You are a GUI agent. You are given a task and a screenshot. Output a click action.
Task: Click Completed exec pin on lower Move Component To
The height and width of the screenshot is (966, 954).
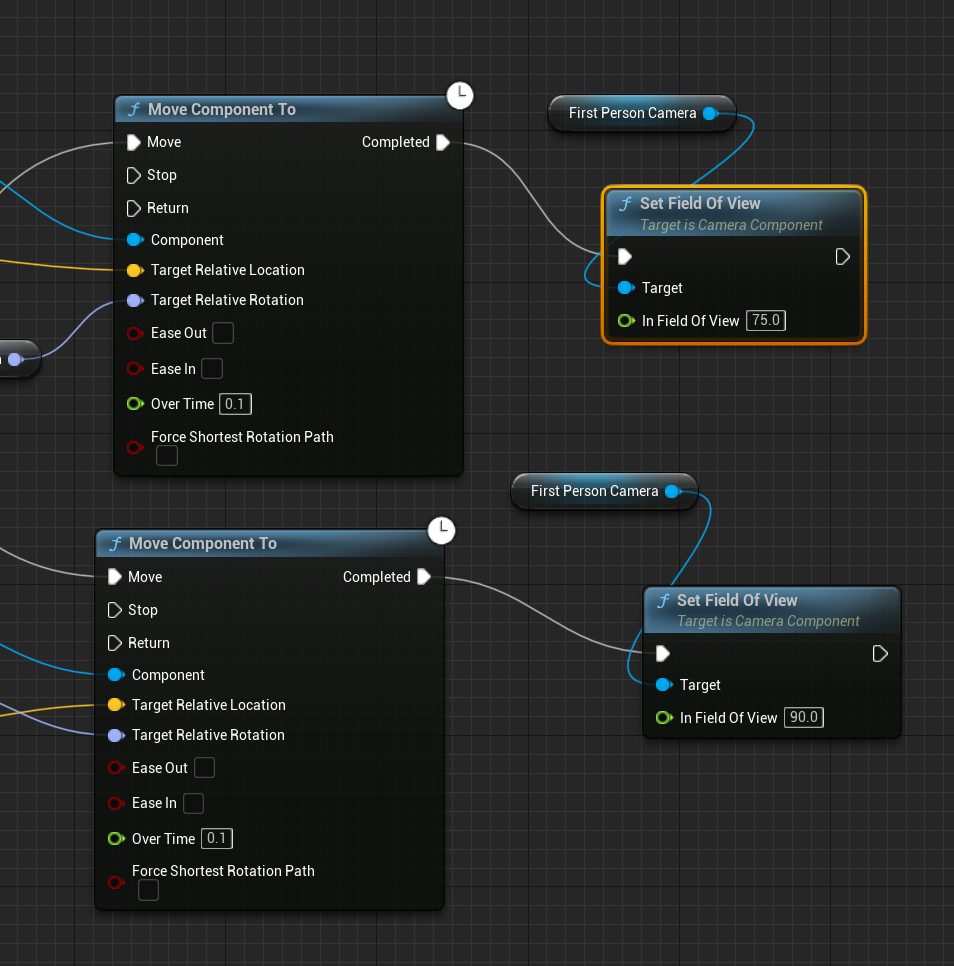(x=424, y=577)
